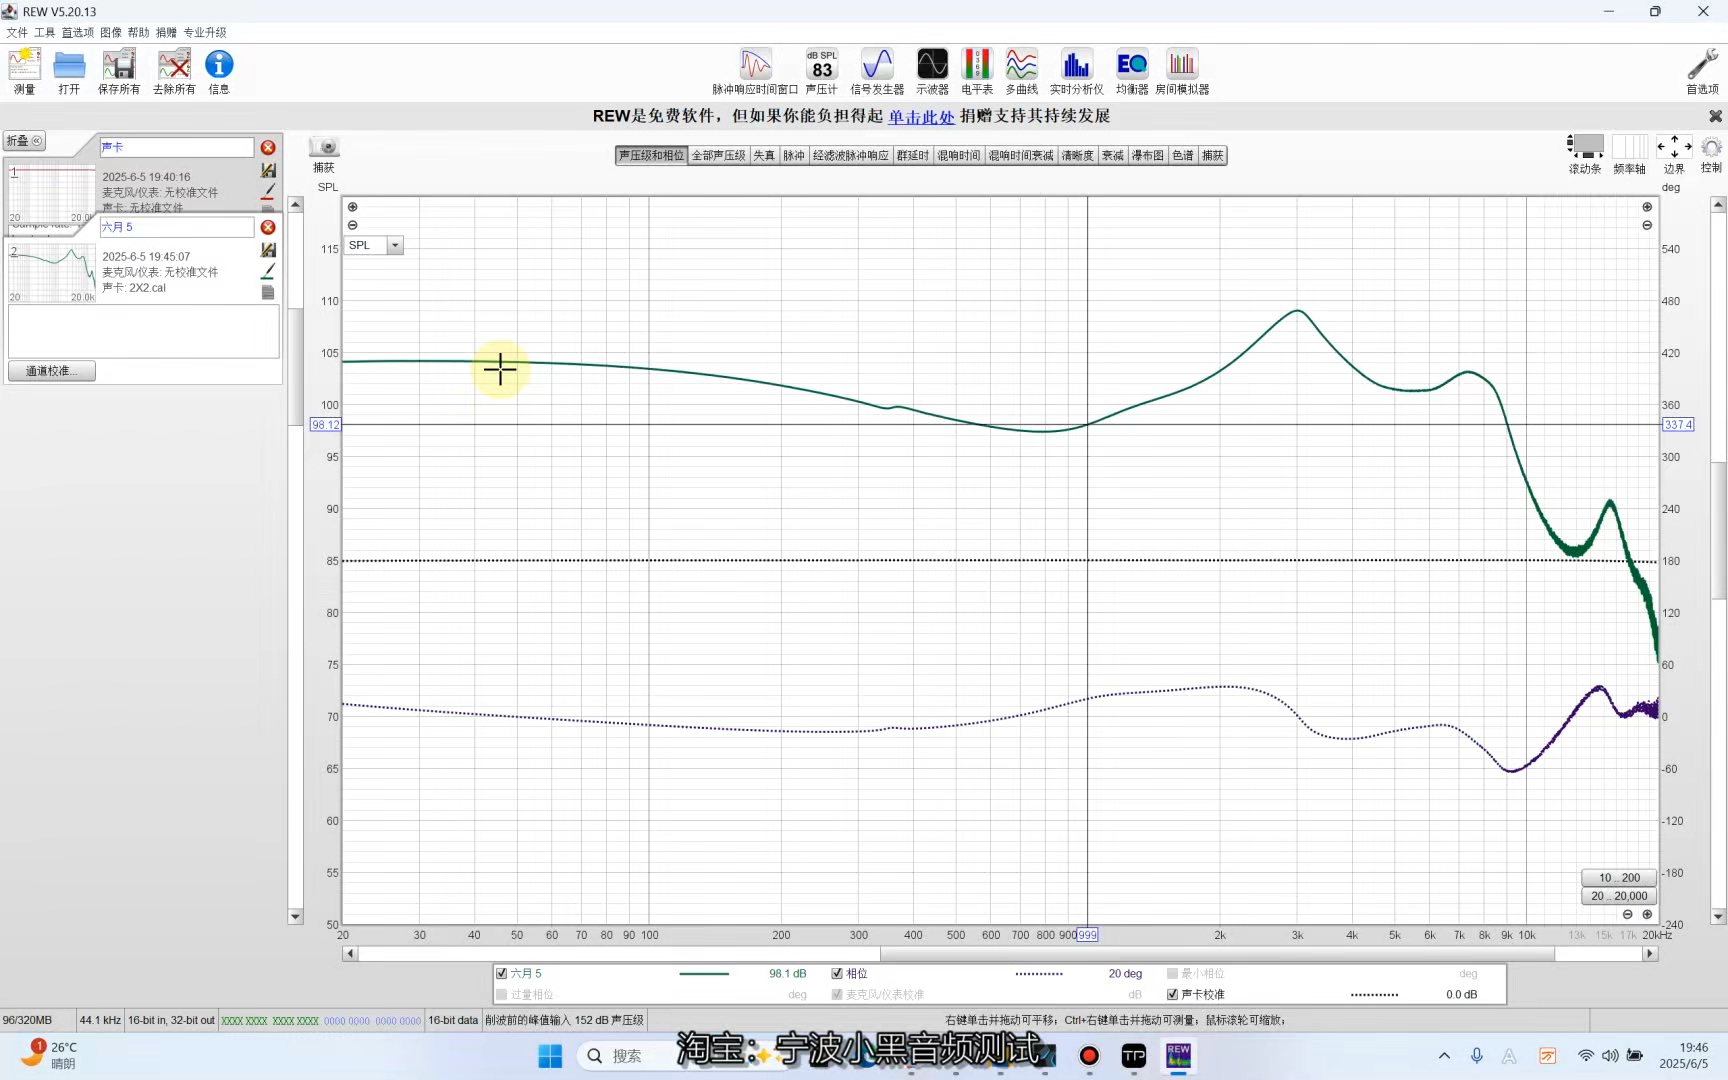Viewport: 1728px width, 1080px height.
Task: Click the red record icon in taskbar
Action: pos(1089,1056)
